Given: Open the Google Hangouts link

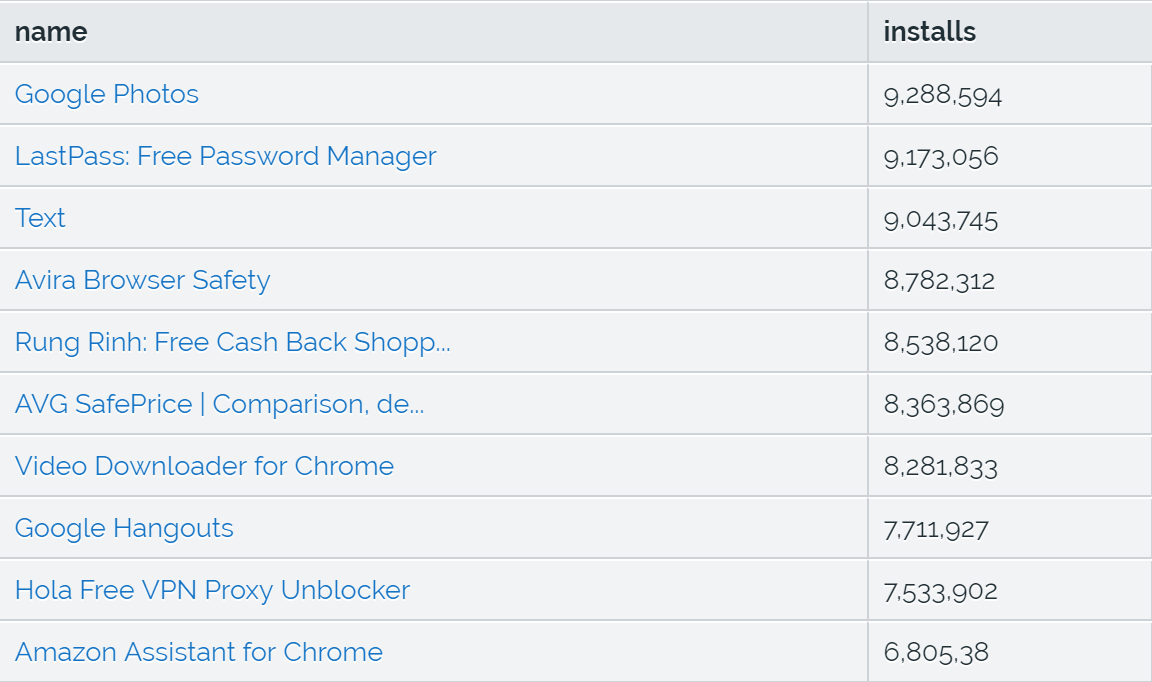Looking at the screenshot, I should (x=124, y=528).
